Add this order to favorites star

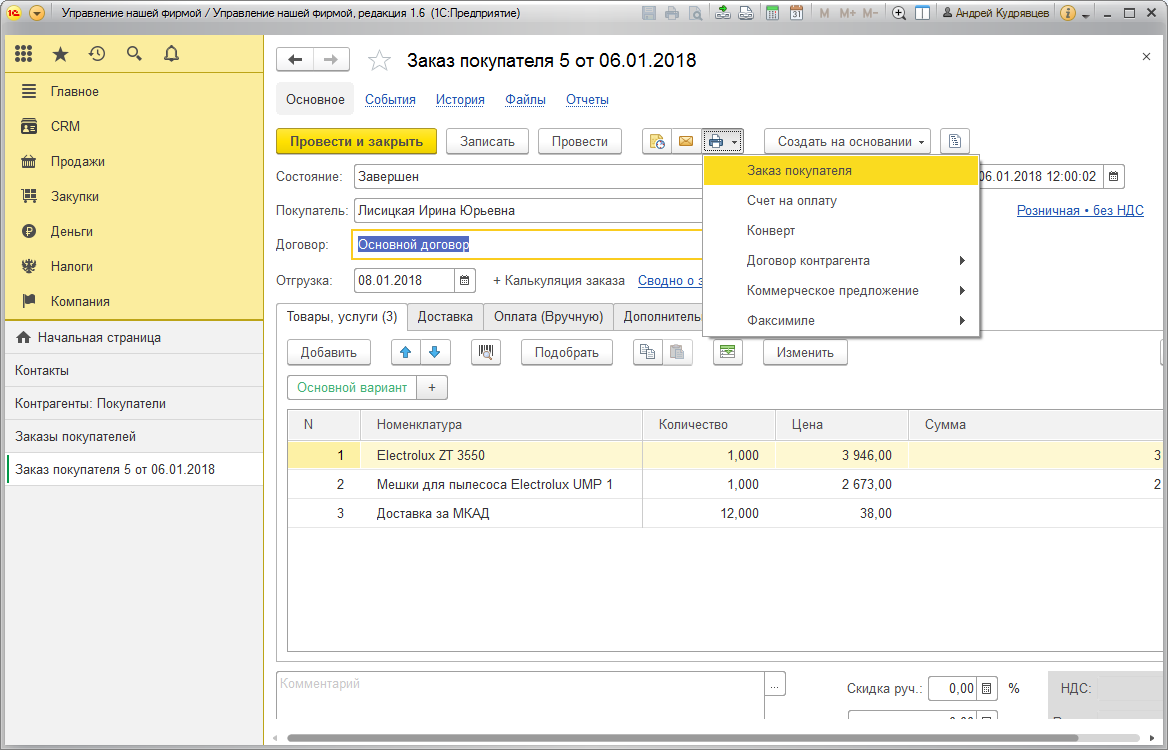click(379, 60)
